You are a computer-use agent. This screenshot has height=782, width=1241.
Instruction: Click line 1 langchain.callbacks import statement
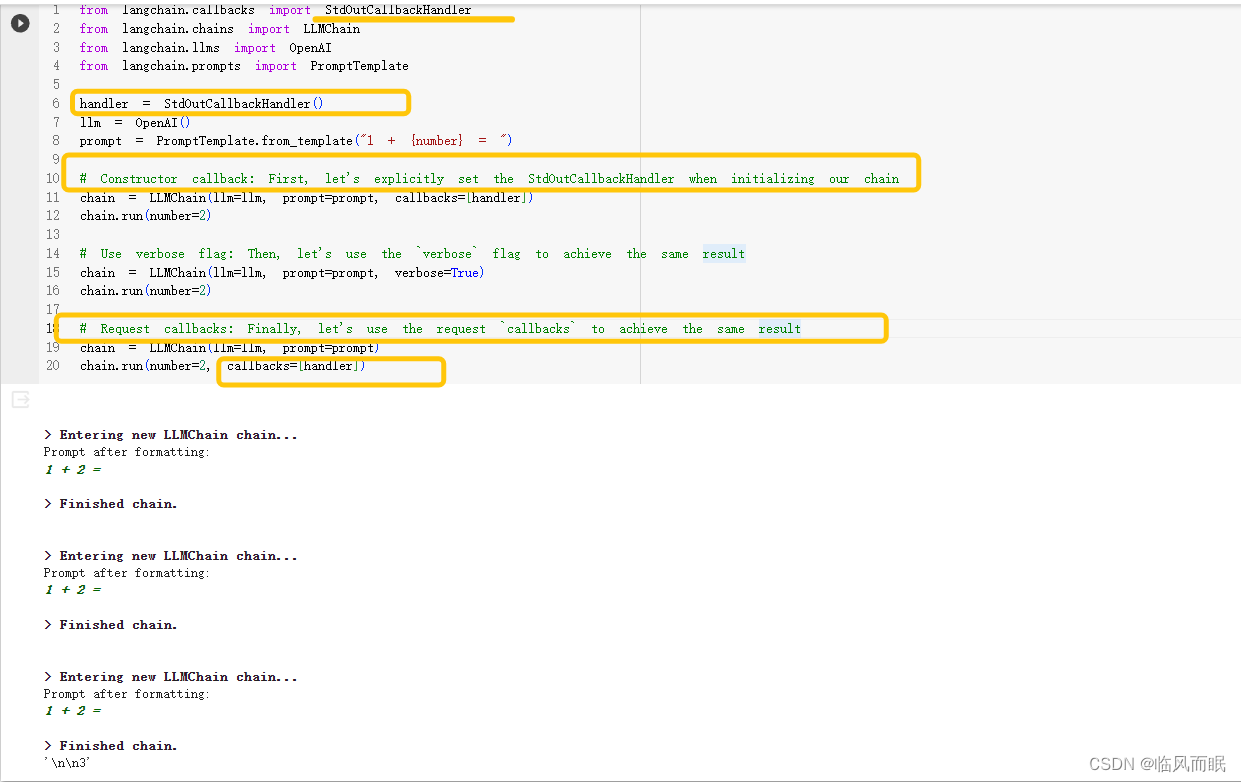(x=275, y=10)
